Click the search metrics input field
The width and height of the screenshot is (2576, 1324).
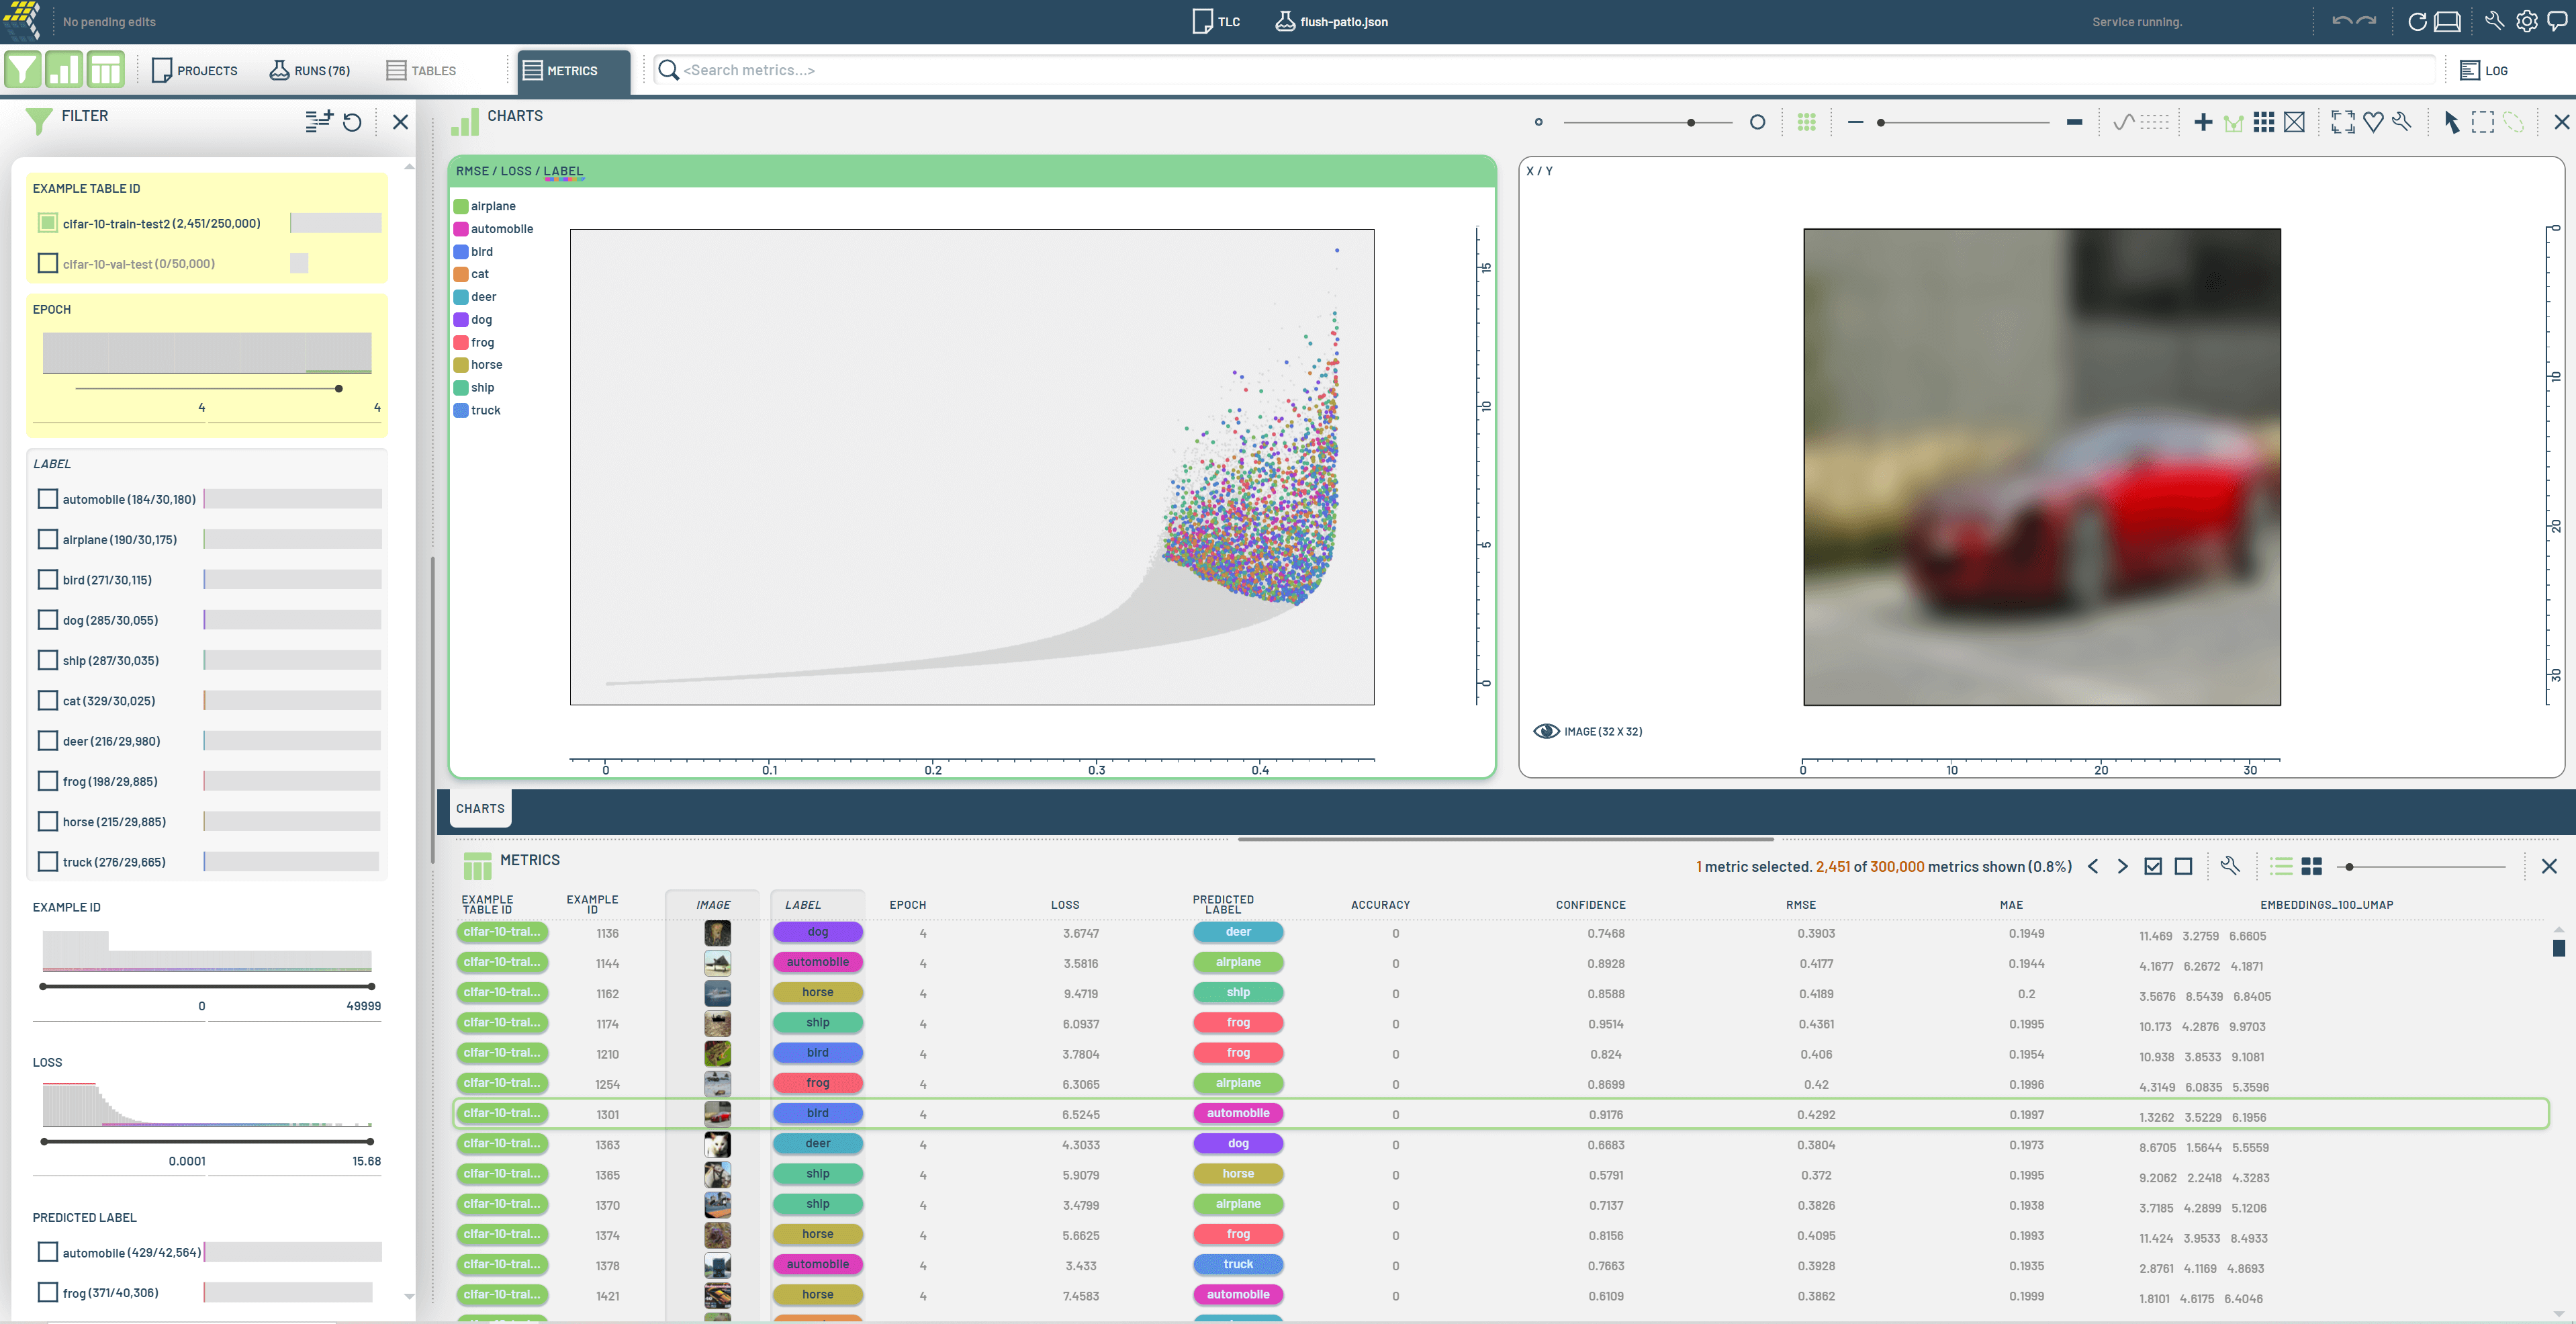pyautogui.click(x=1546, y=70)
